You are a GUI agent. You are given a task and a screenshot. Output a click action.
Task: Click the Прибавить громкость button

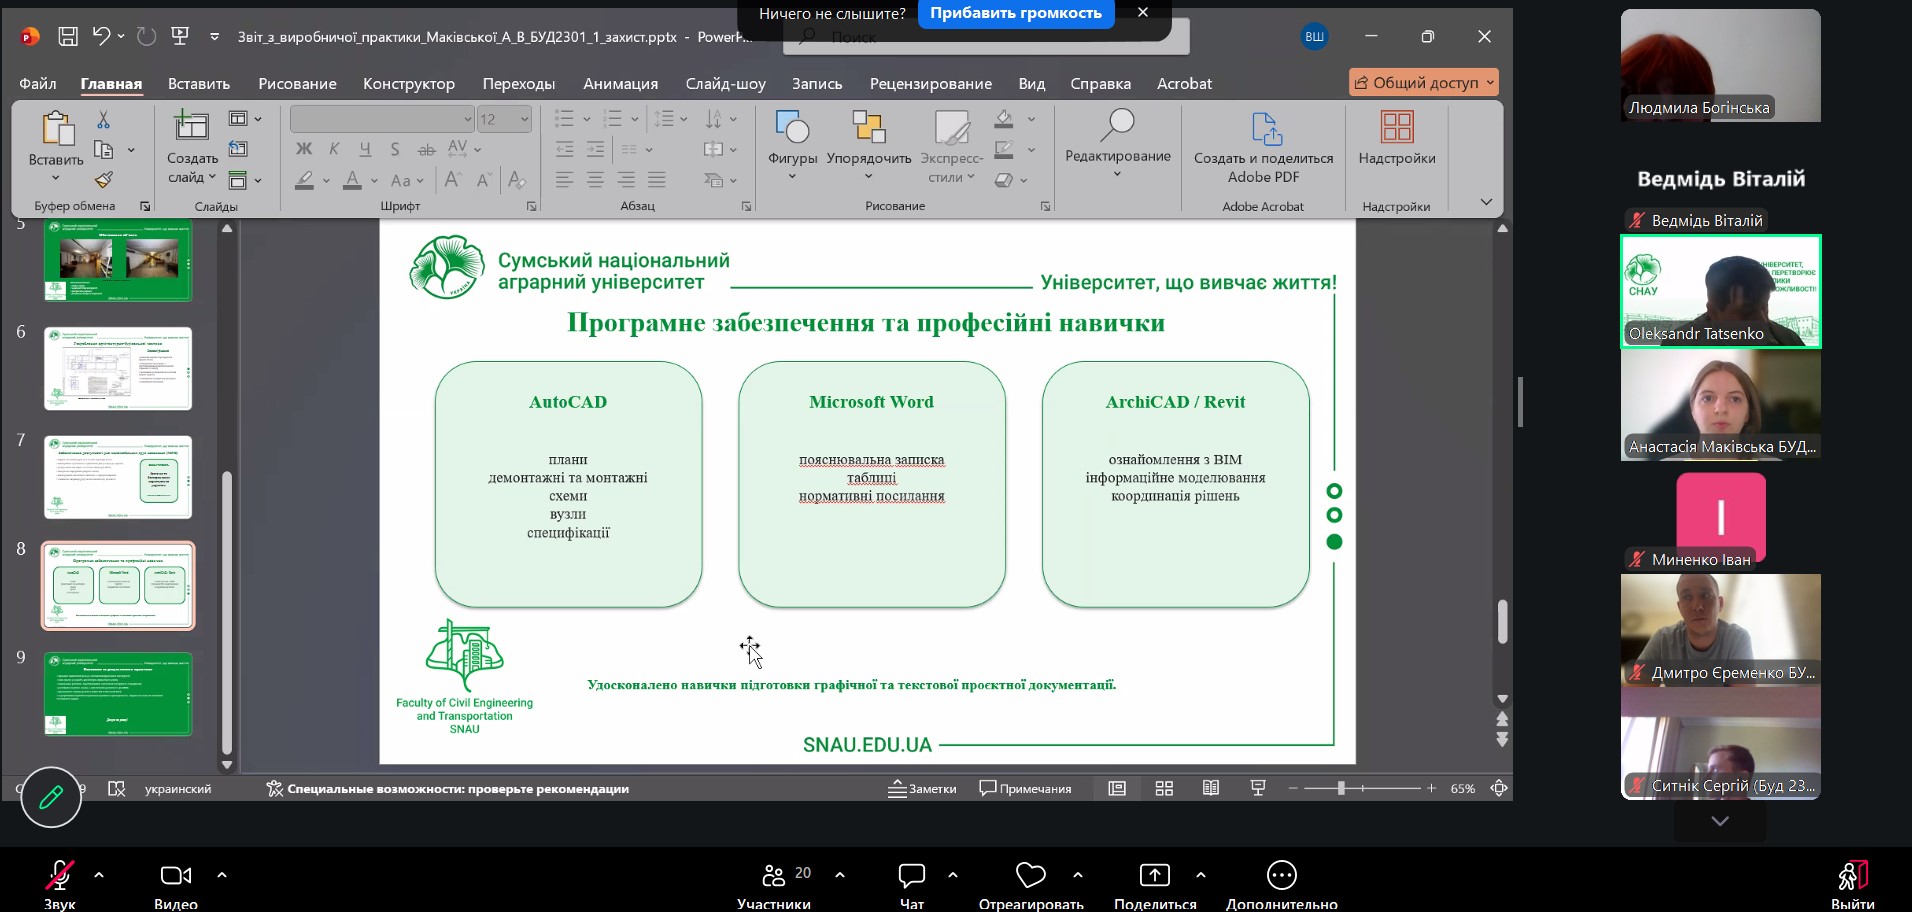click(1015, 13)
